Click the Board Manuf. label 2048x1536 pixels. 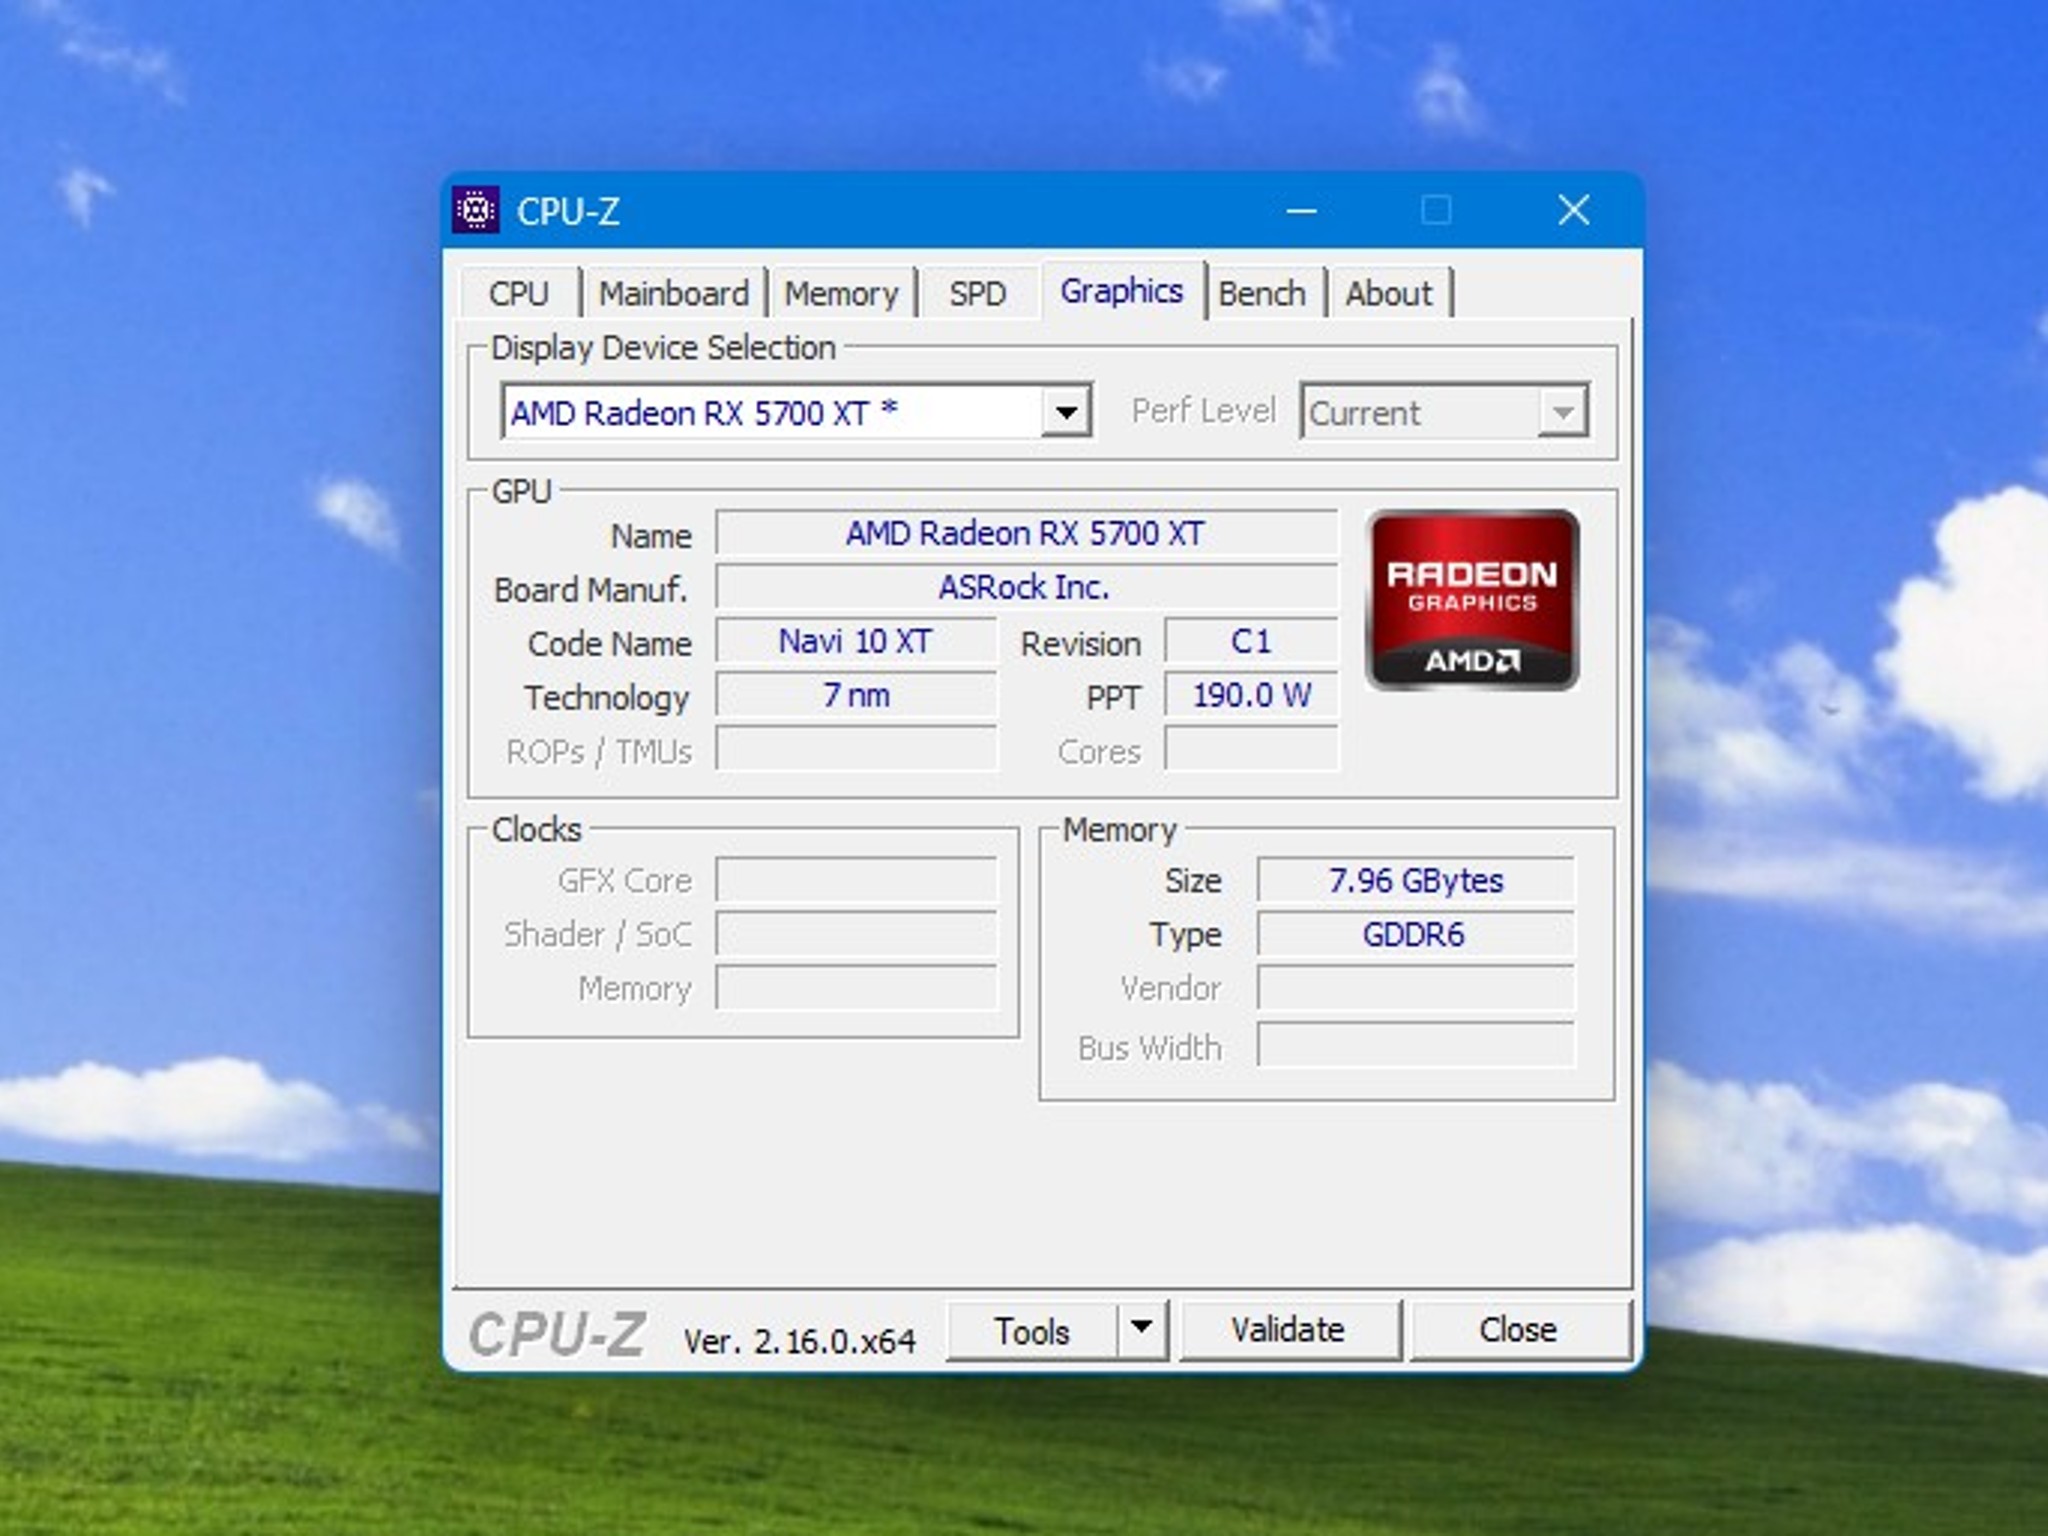(x=591, y=590)
